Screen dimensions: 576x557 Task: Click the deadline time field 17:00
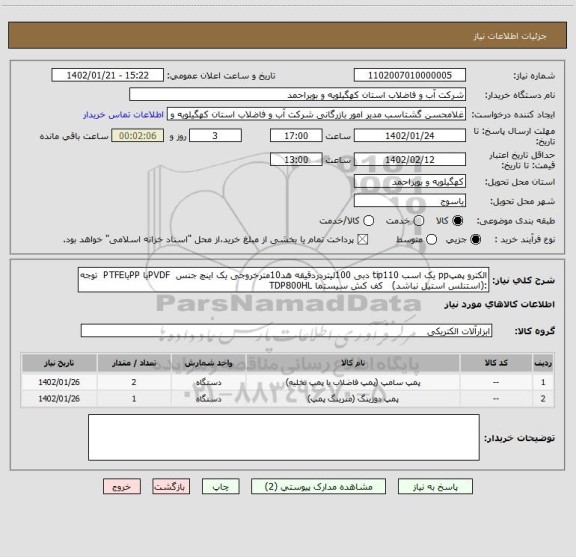(x=296, y=136)
